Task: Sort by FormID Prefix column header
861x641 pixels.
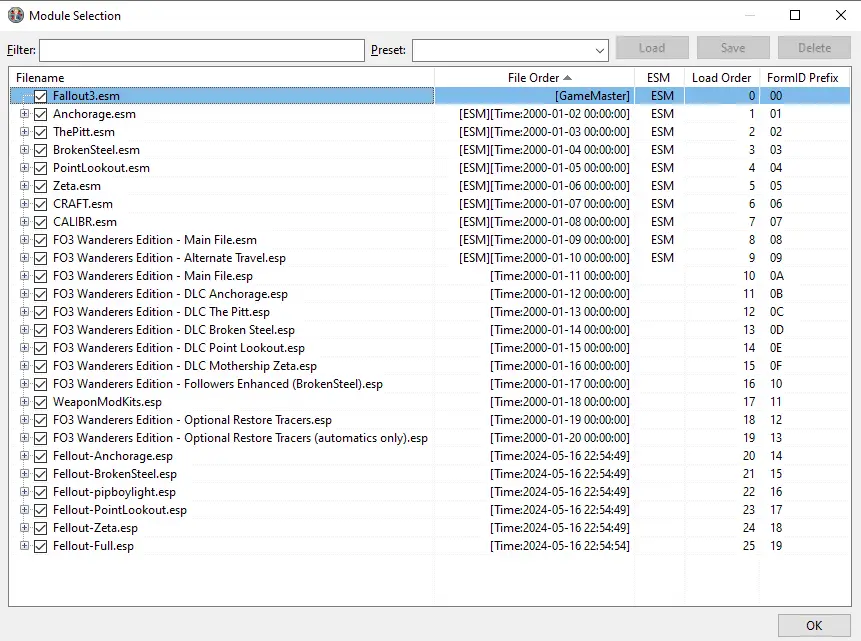Action: pos(804,78)
